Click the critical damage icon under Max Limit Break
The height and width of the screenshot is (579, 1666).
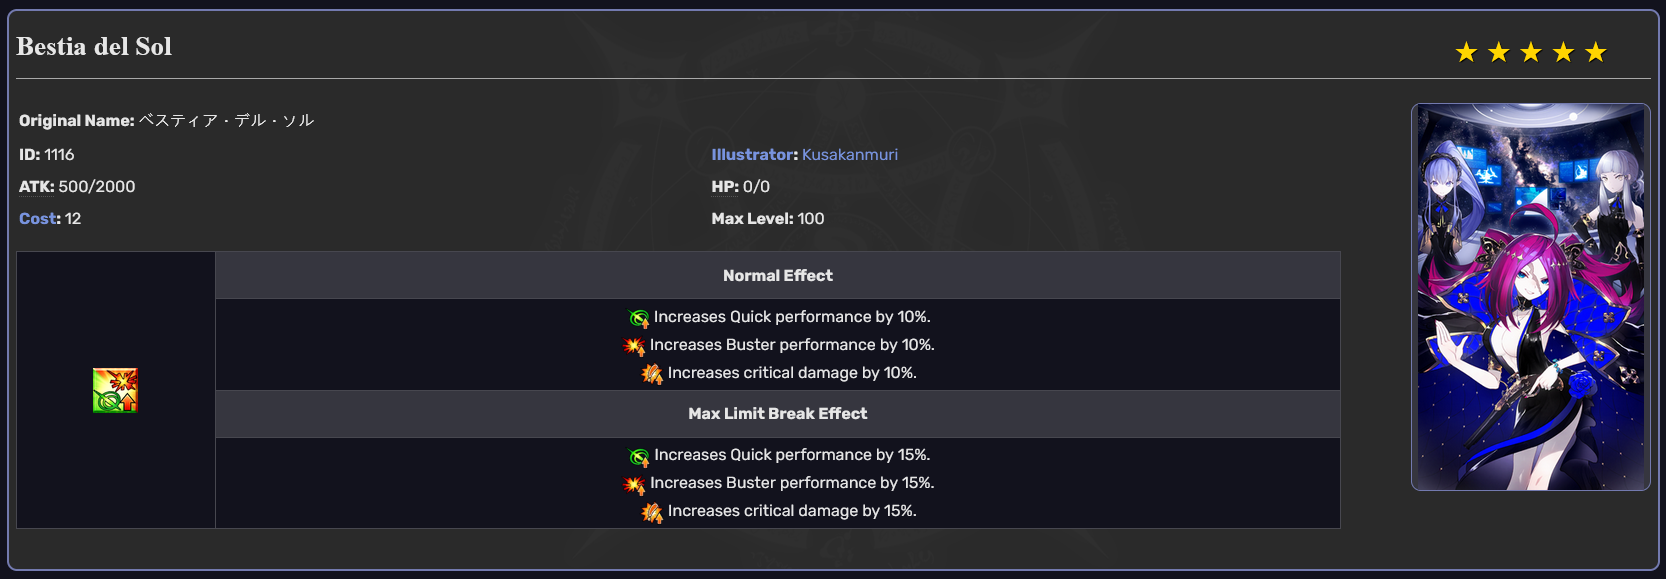[653, 512]
